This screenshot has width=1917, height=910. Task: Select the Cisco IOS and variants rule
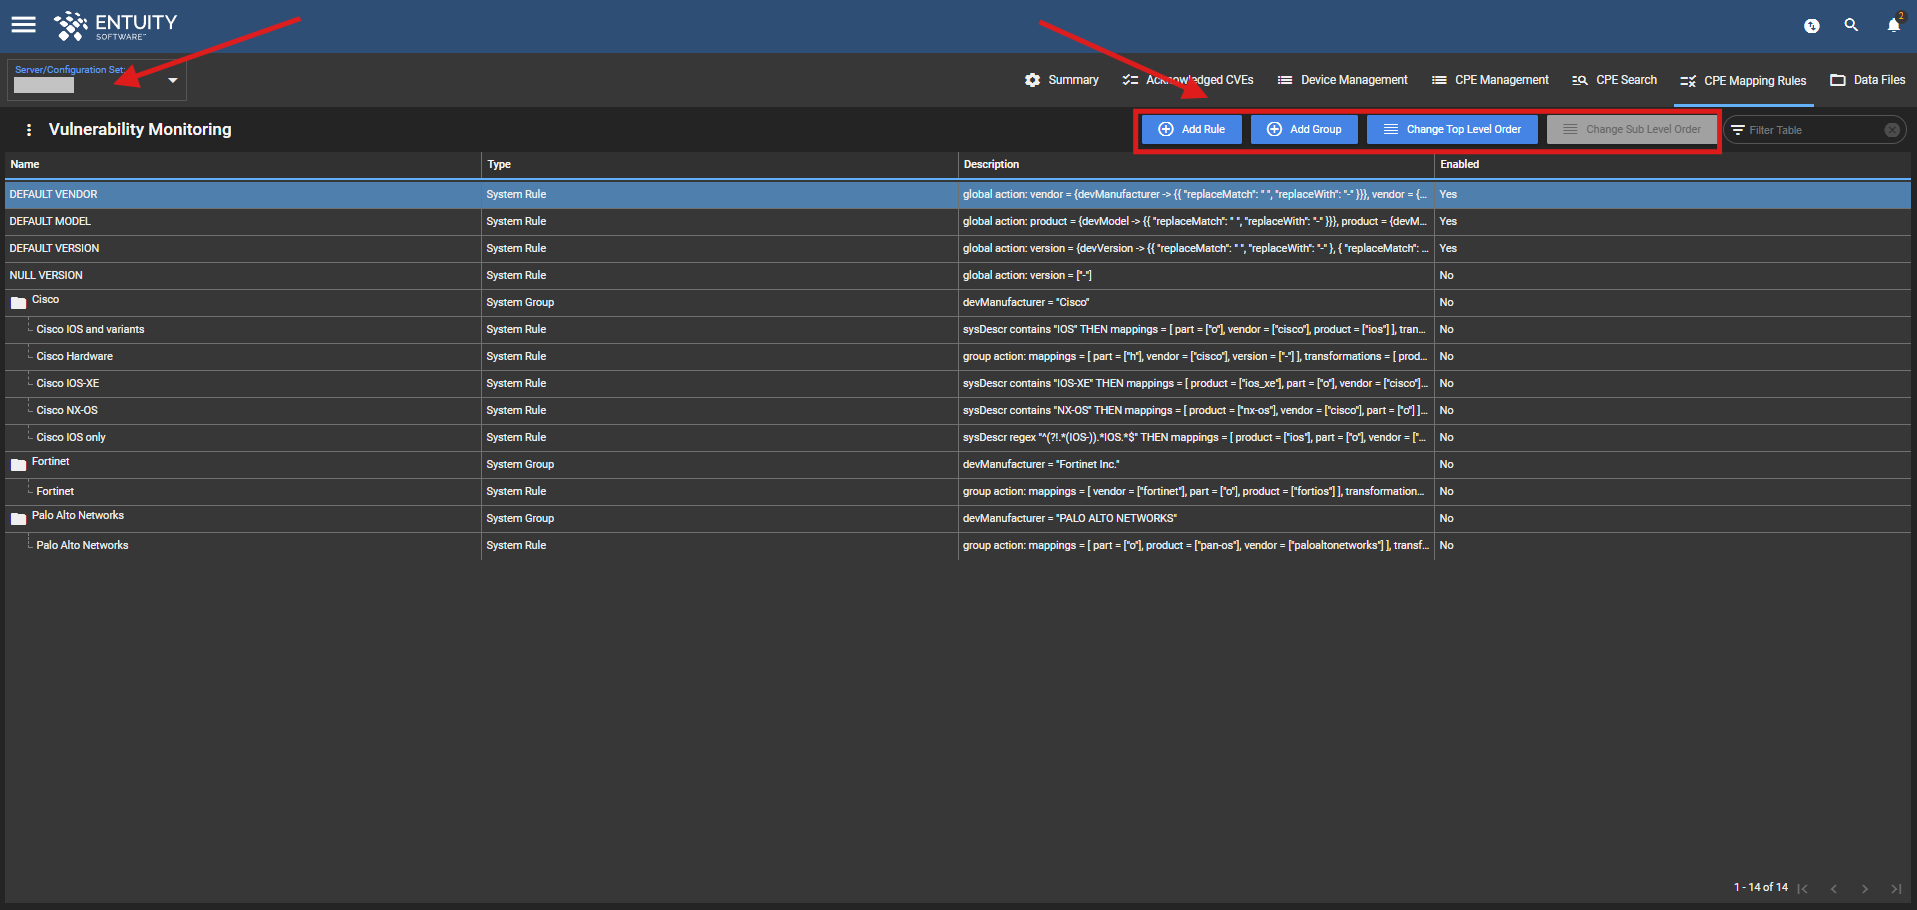click(958, 329)
